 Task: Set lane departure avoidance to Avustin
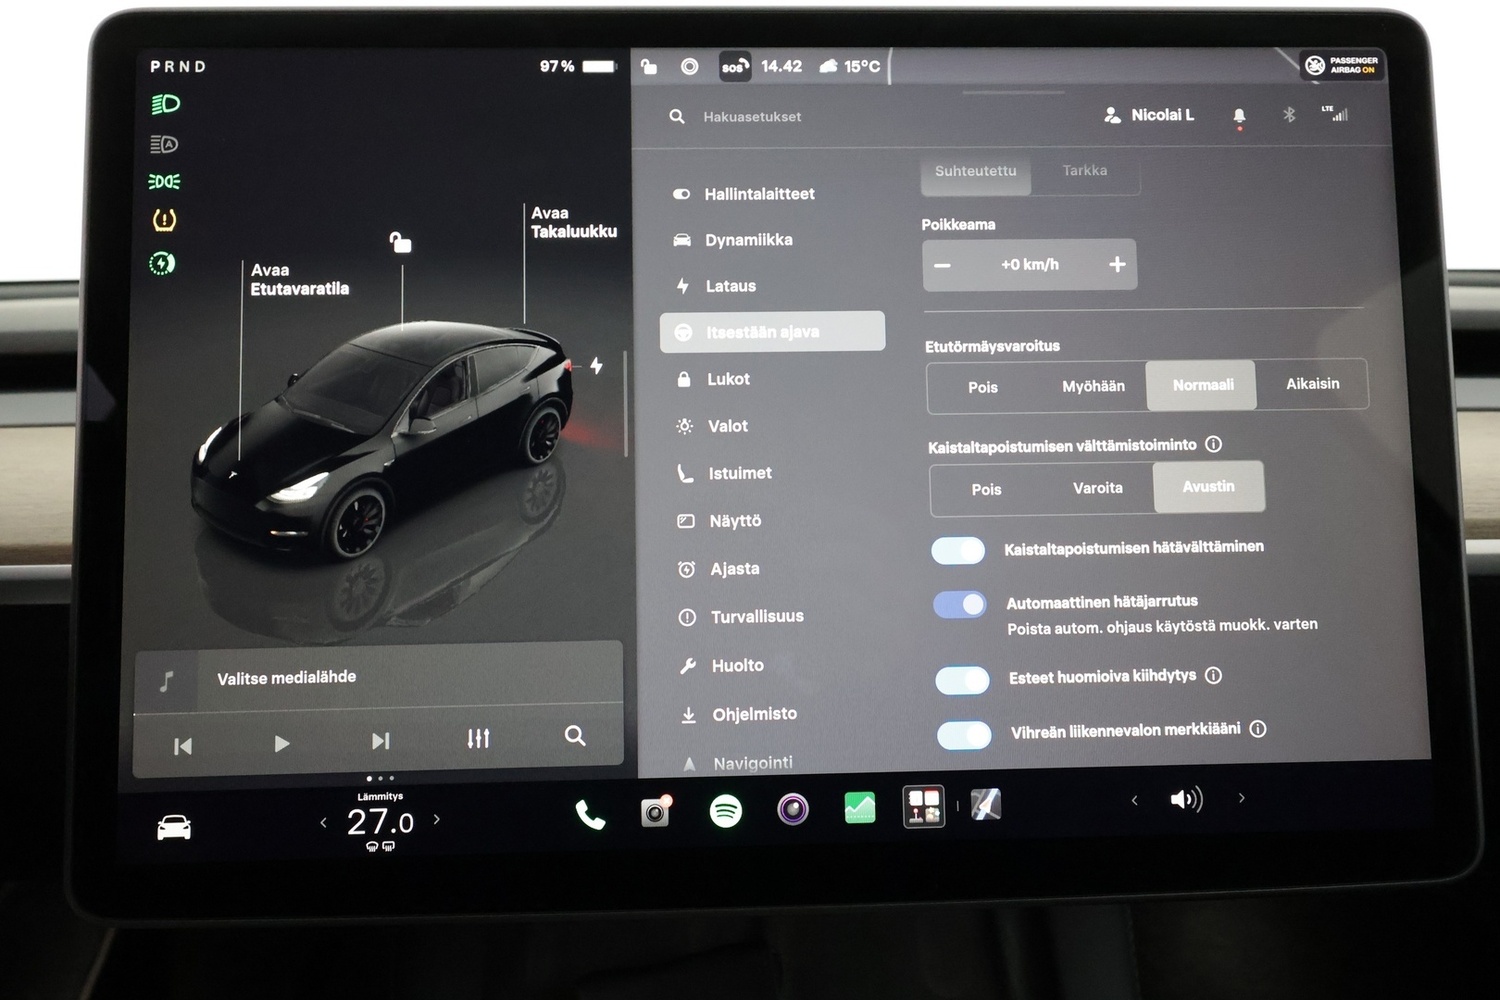click(1209, 487)
